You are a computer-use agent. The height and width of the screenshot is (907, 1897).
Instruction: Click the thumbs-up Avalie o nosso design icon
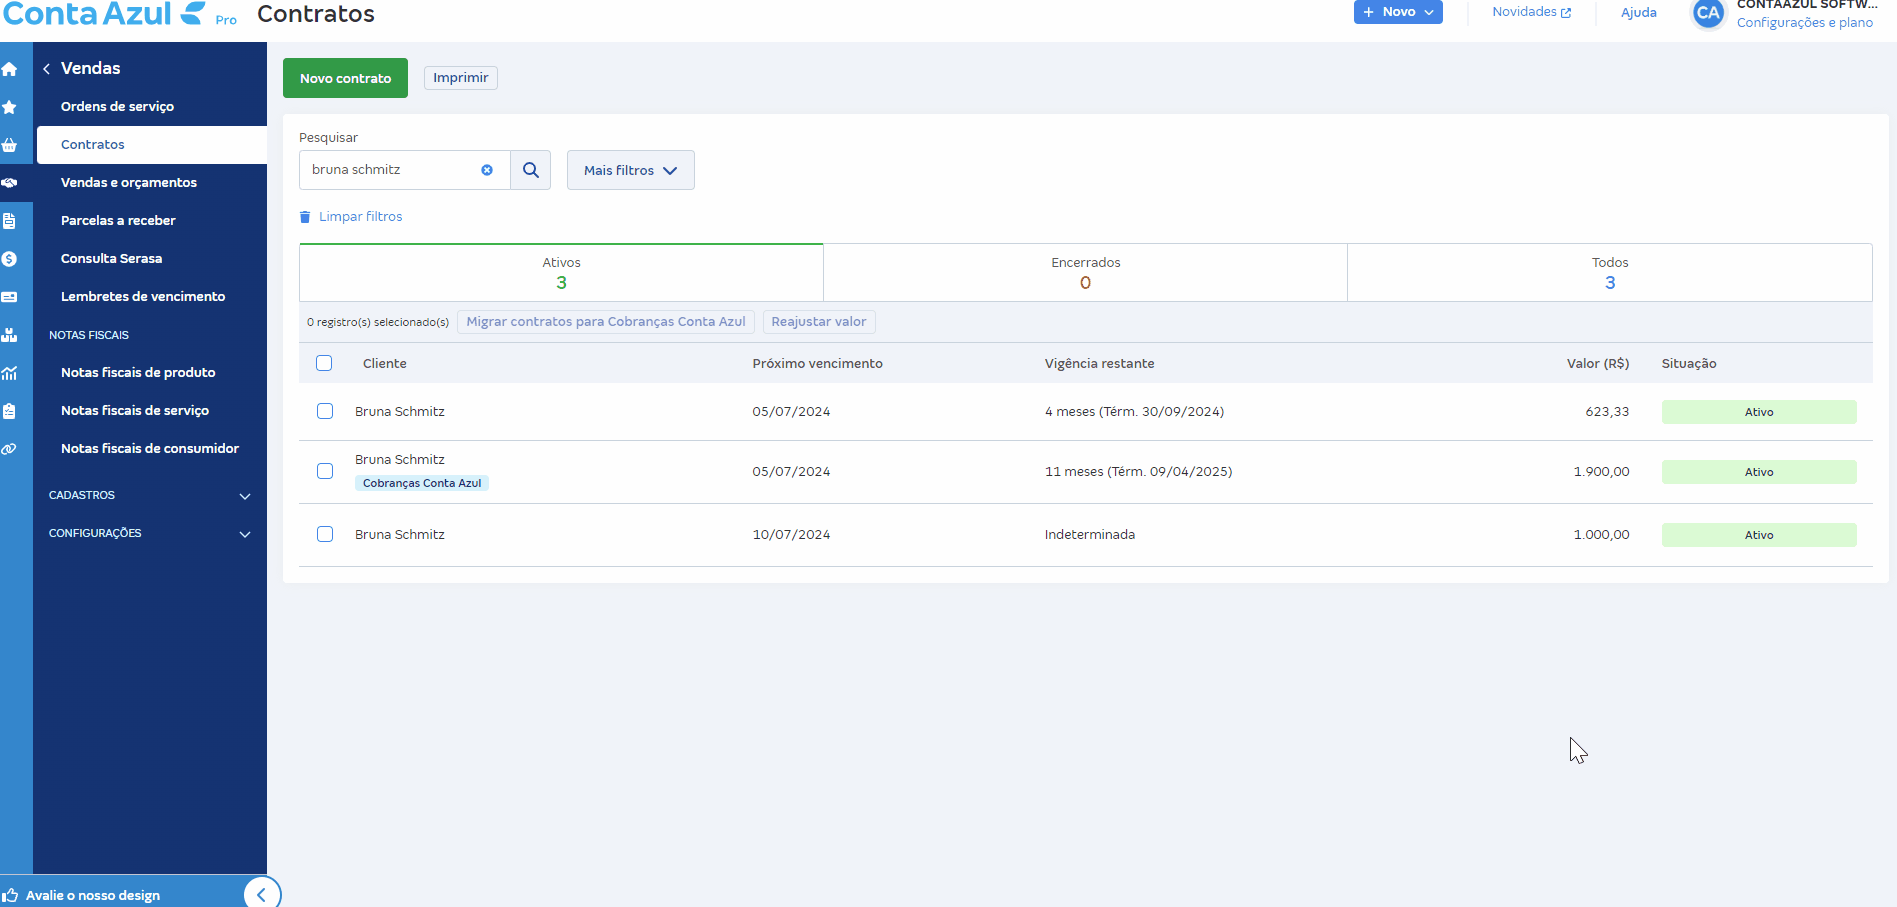pyautogui.click(x=10, y=895)
